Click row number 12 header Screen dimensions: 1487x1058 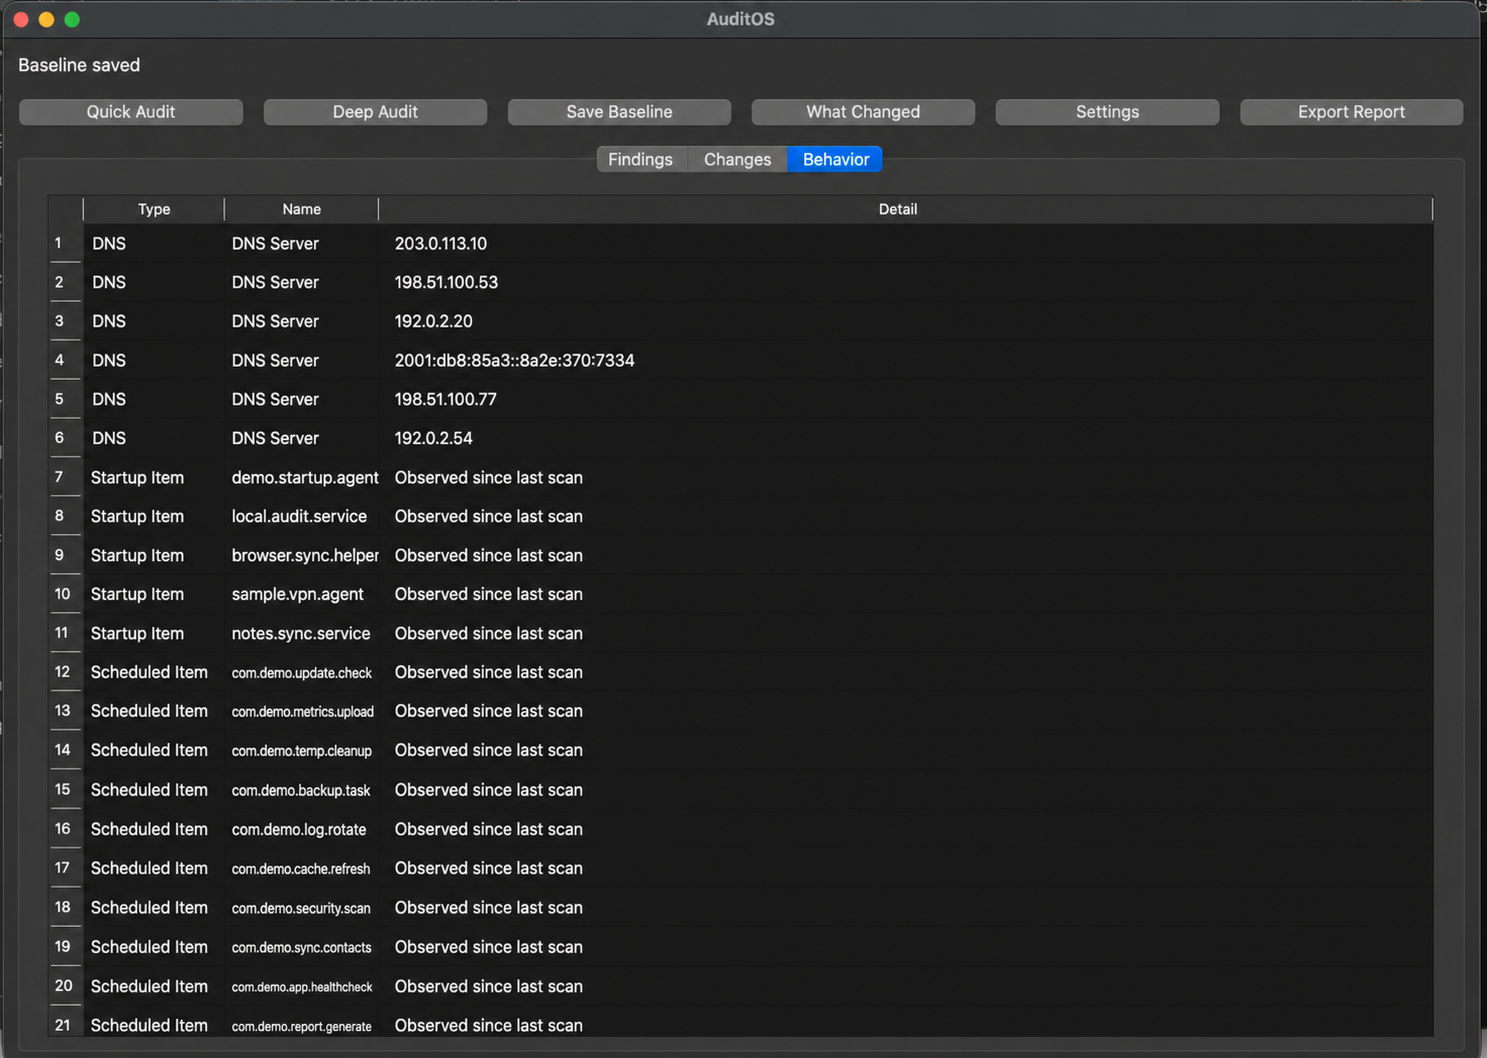[65, 673]
